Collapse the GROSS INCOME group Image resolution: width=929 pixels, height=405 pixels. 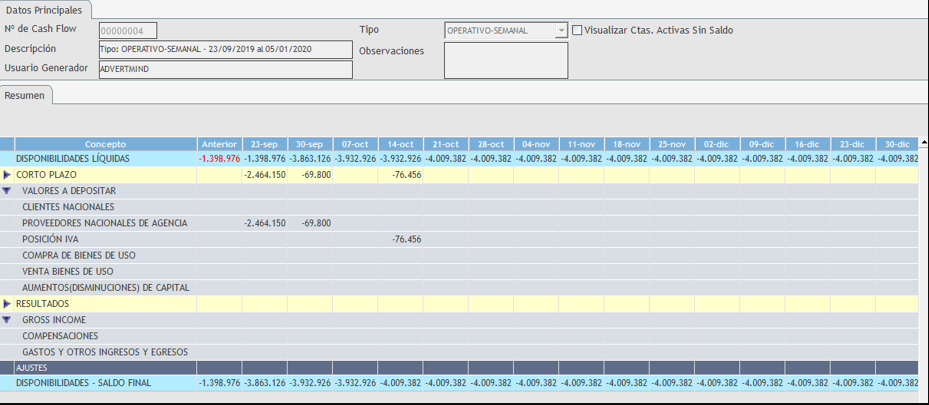(x=7, y=319)
